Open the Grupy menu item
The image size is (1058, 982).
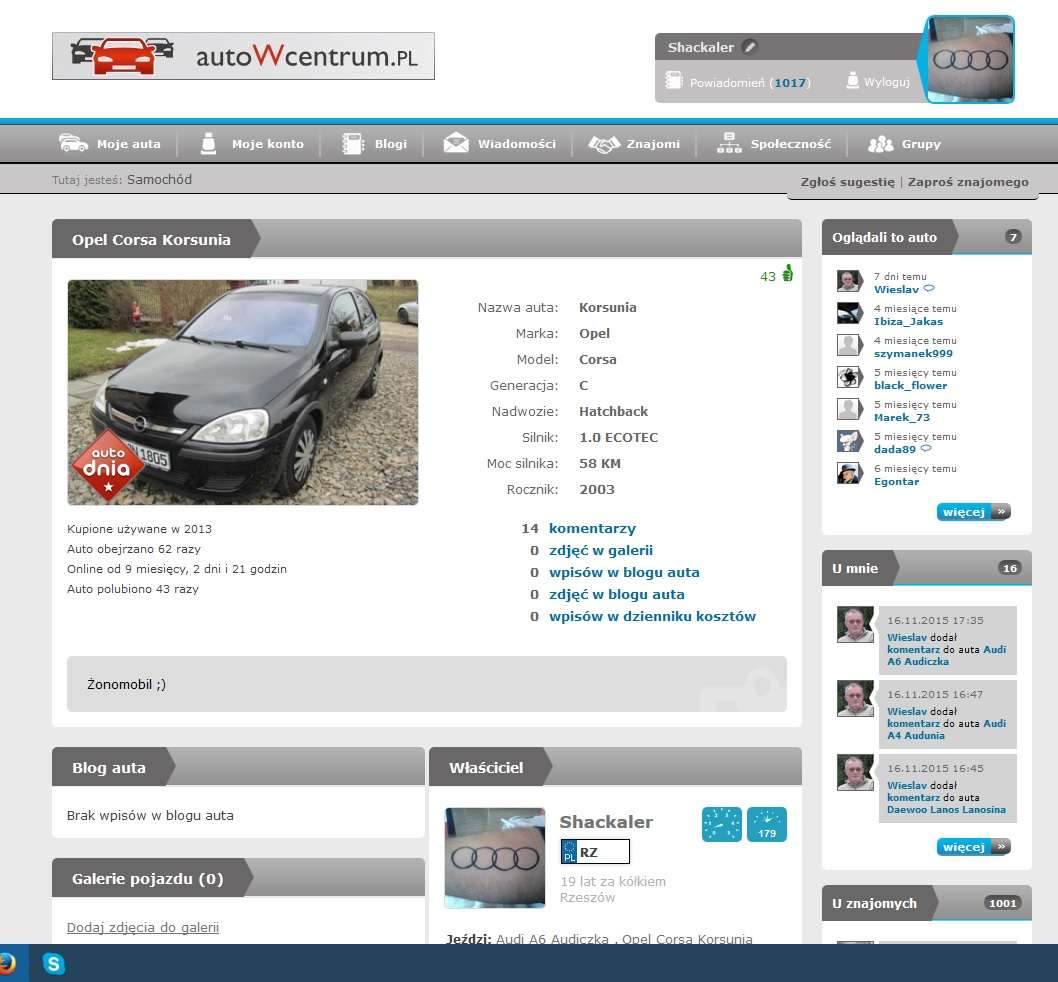pos(921,144)
